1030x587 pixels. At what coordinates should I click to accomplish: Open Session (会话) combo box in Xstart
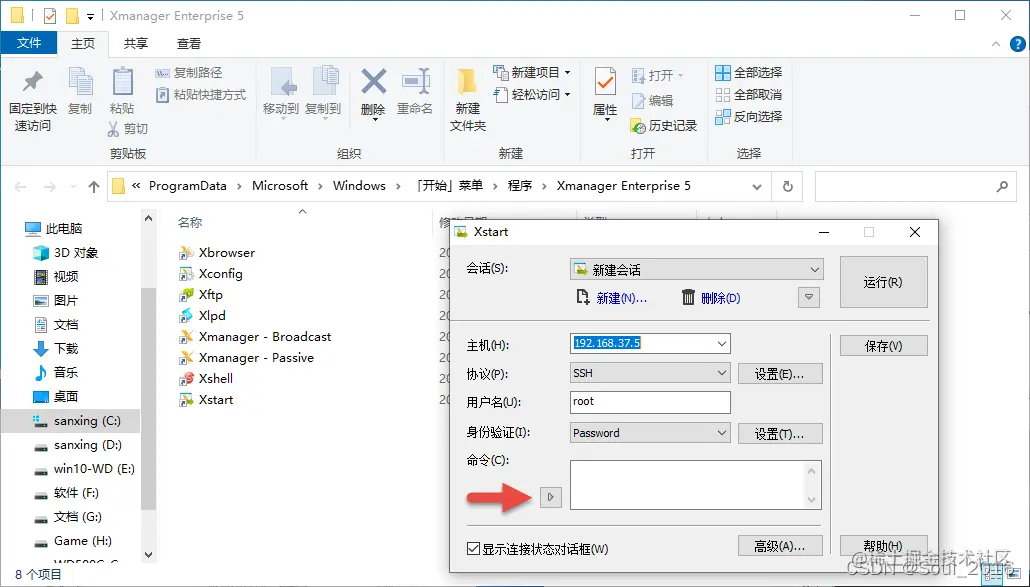coord(696,270)
